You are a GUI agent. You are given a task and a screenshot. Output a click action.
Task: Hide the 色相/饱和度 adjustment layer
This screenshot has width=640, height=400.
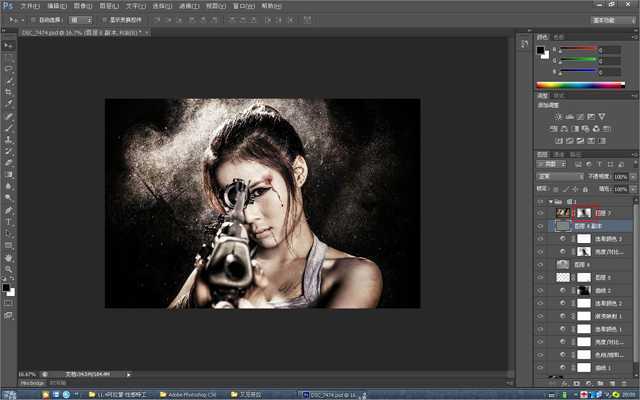point(540,355)
